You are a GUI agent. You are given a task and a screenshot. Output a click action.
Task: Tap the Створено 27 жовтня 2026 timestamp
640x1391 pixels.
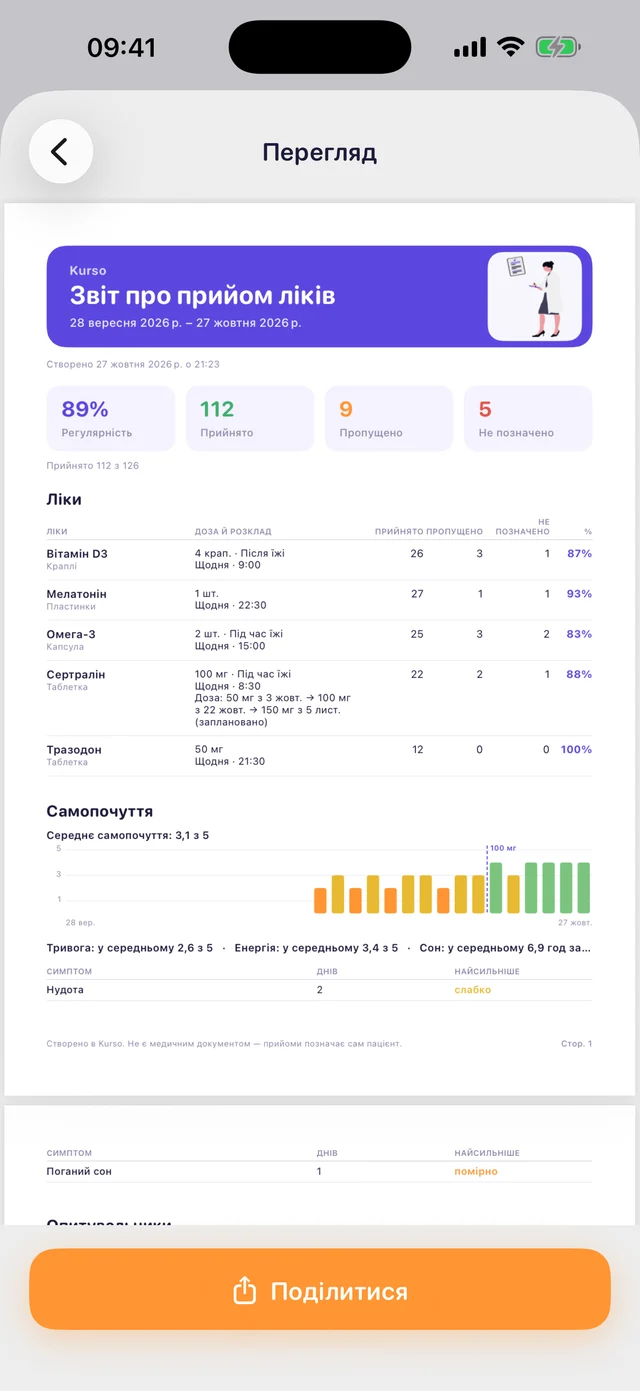click(x=133, y=365)
